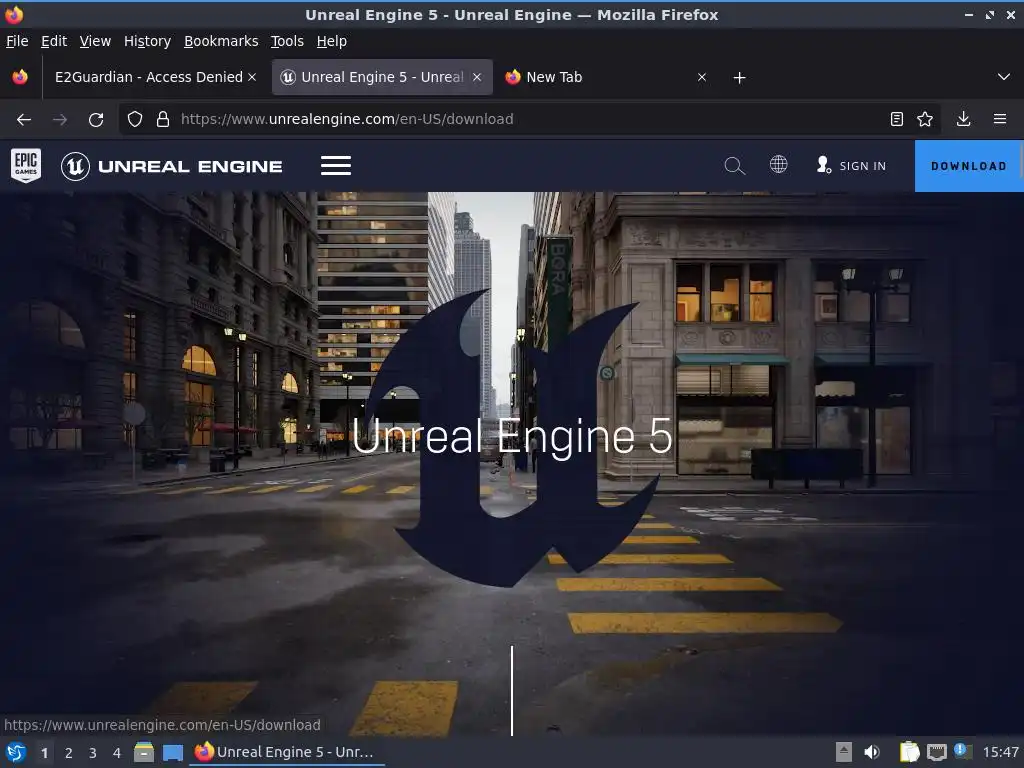Open the Tools menu

(x=287, y=41)
